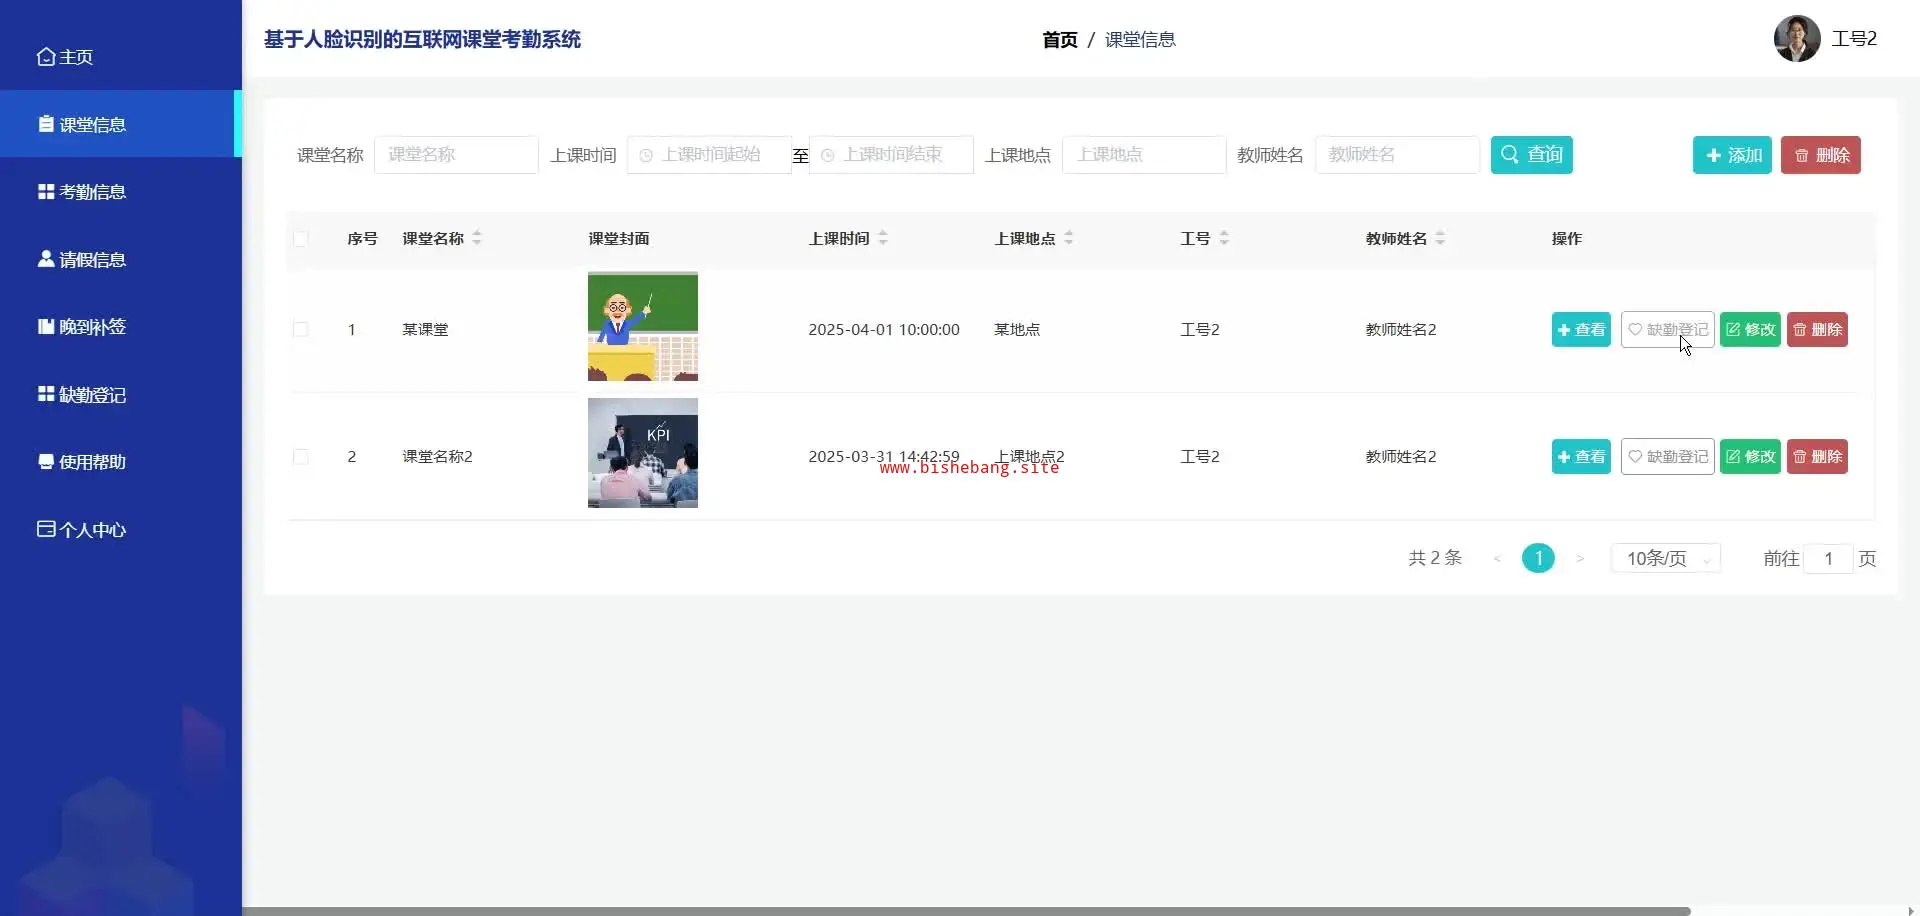Focus the 教师姓名 search field
This screenshot has width=1920, height=916.
pos(1397,155)
